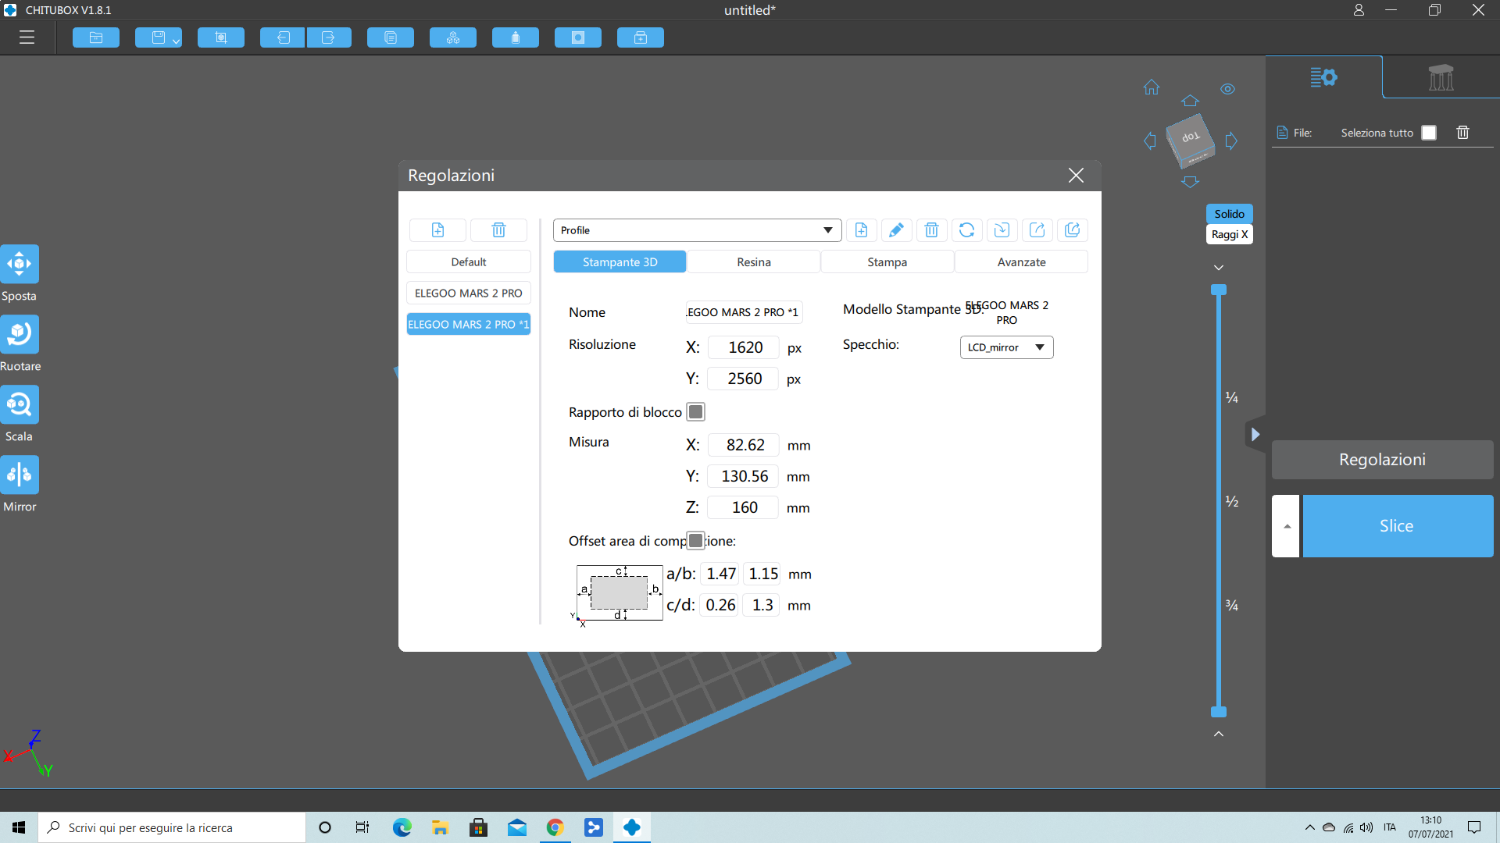Click the chevron below the layer slider

tap(1219, 734)
